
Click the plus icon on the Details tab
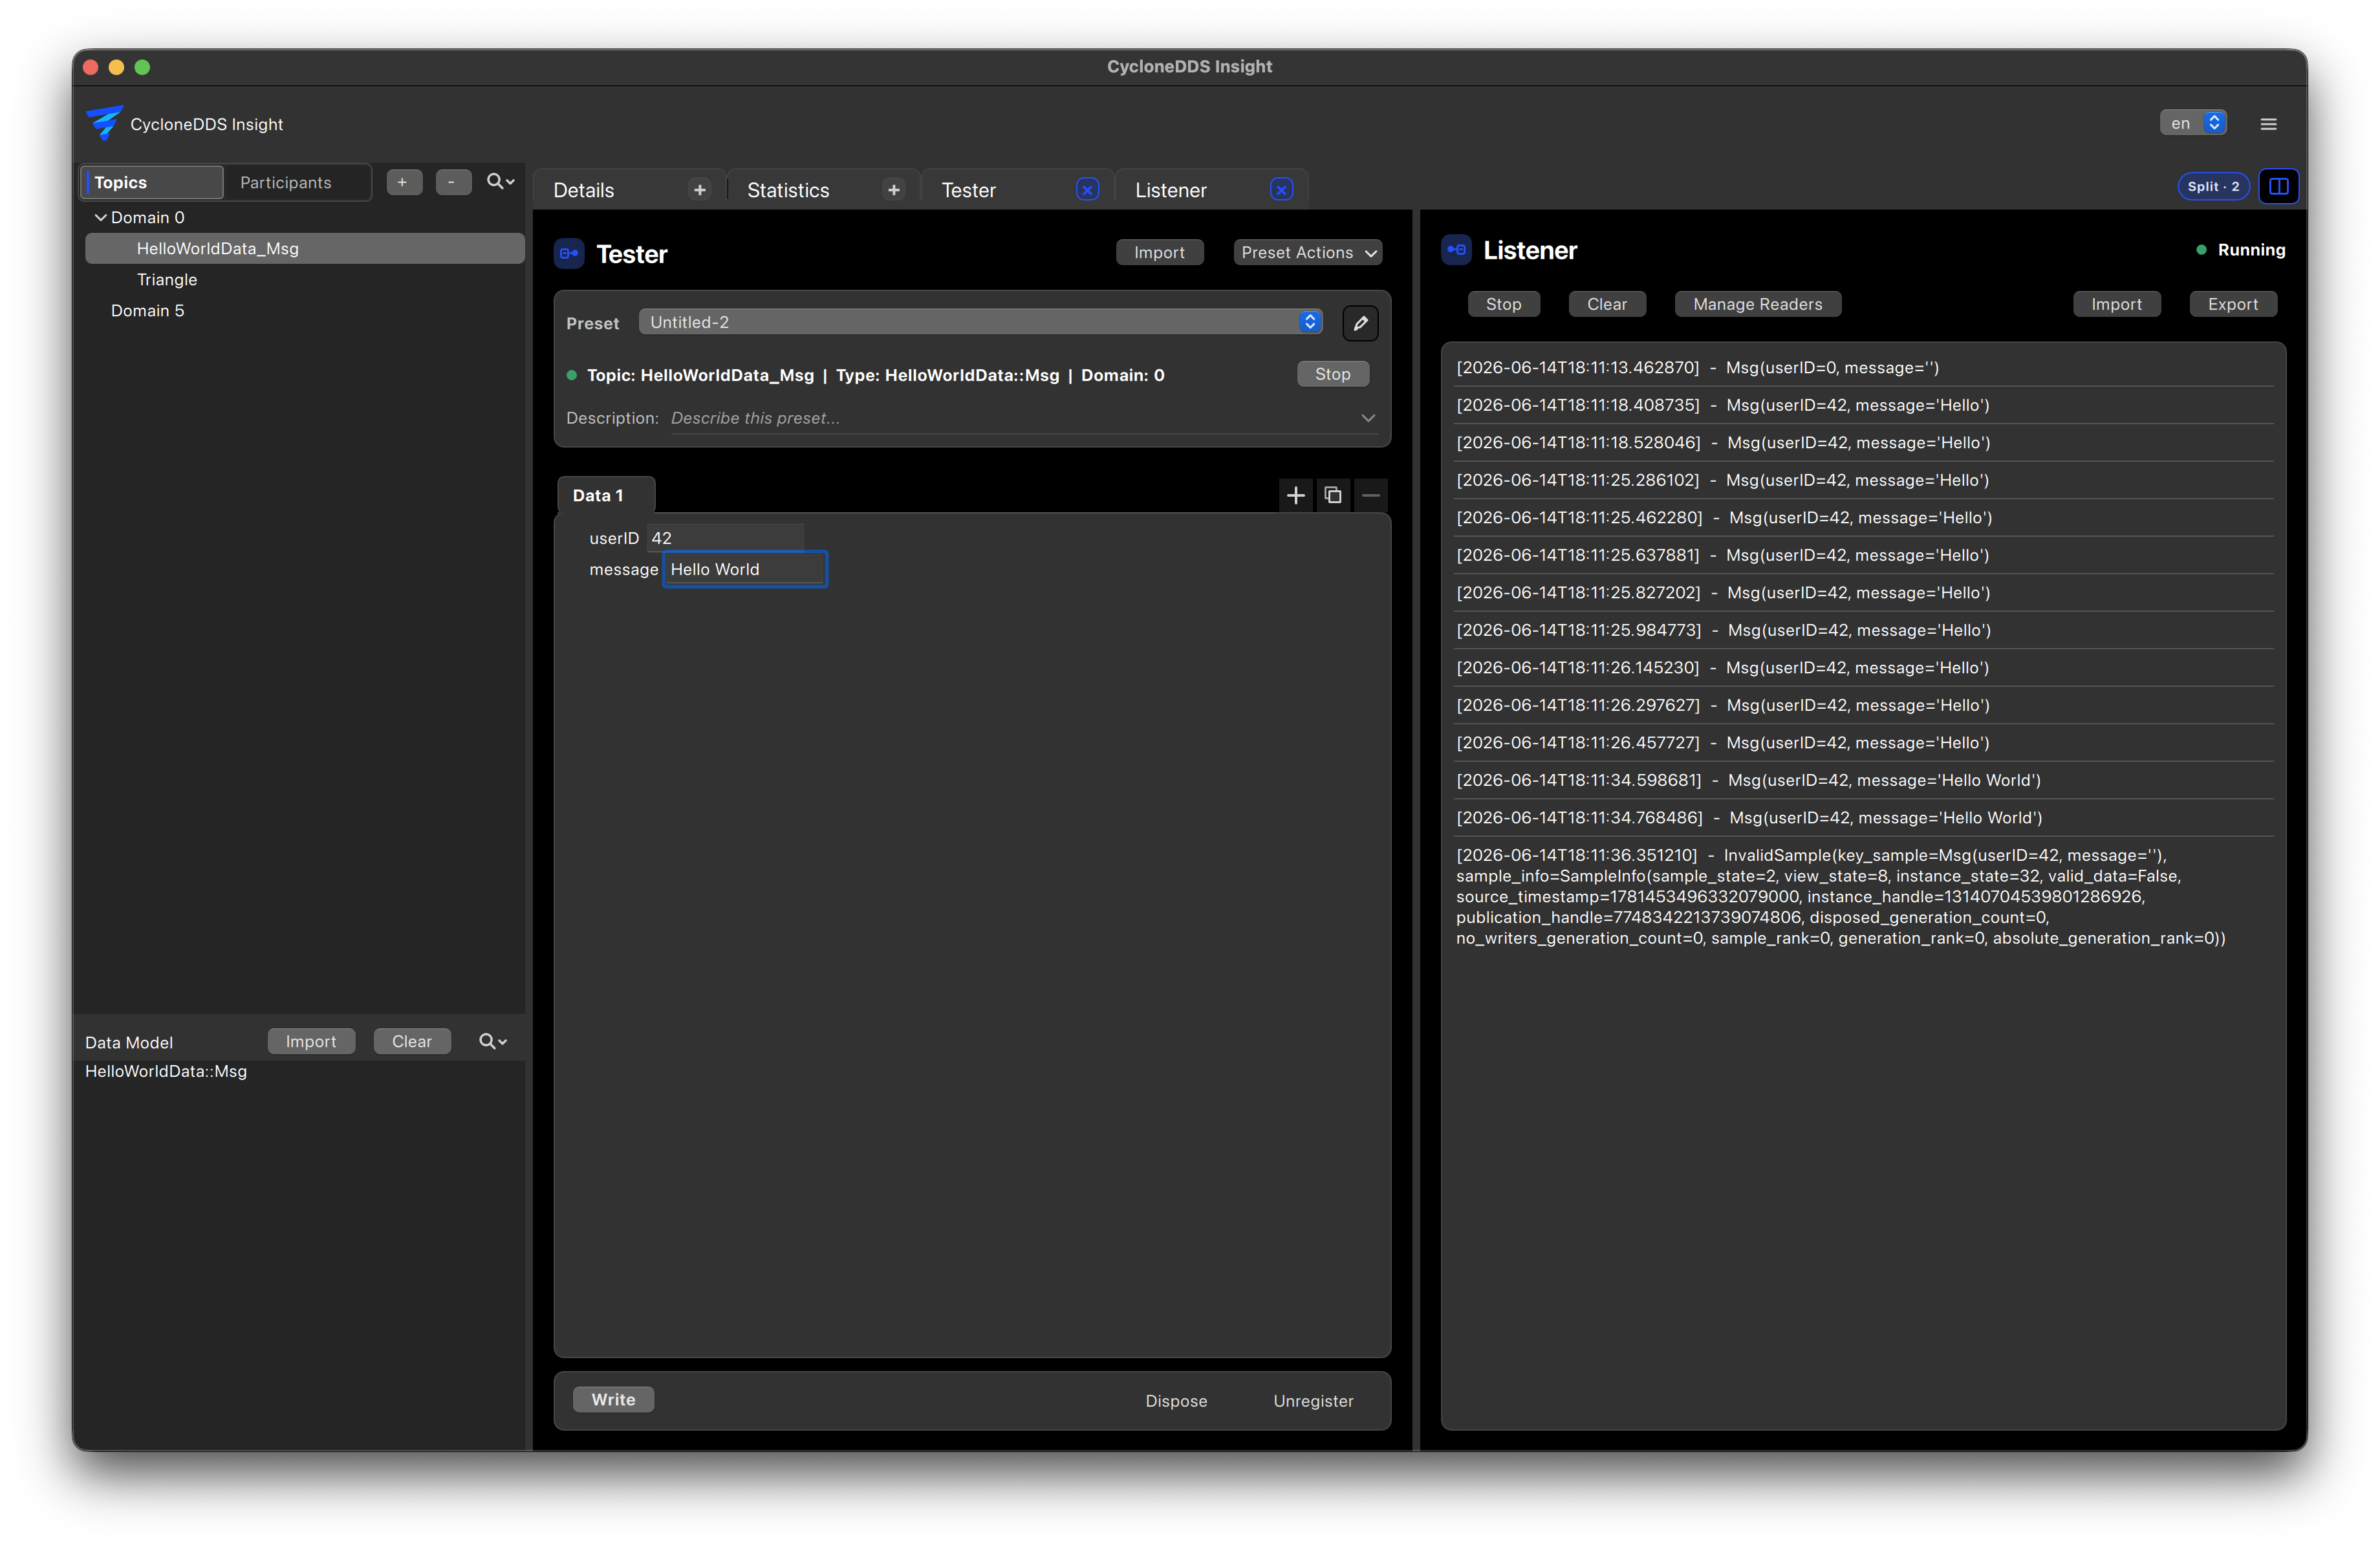pyautogui.click(x=700, y=190)
